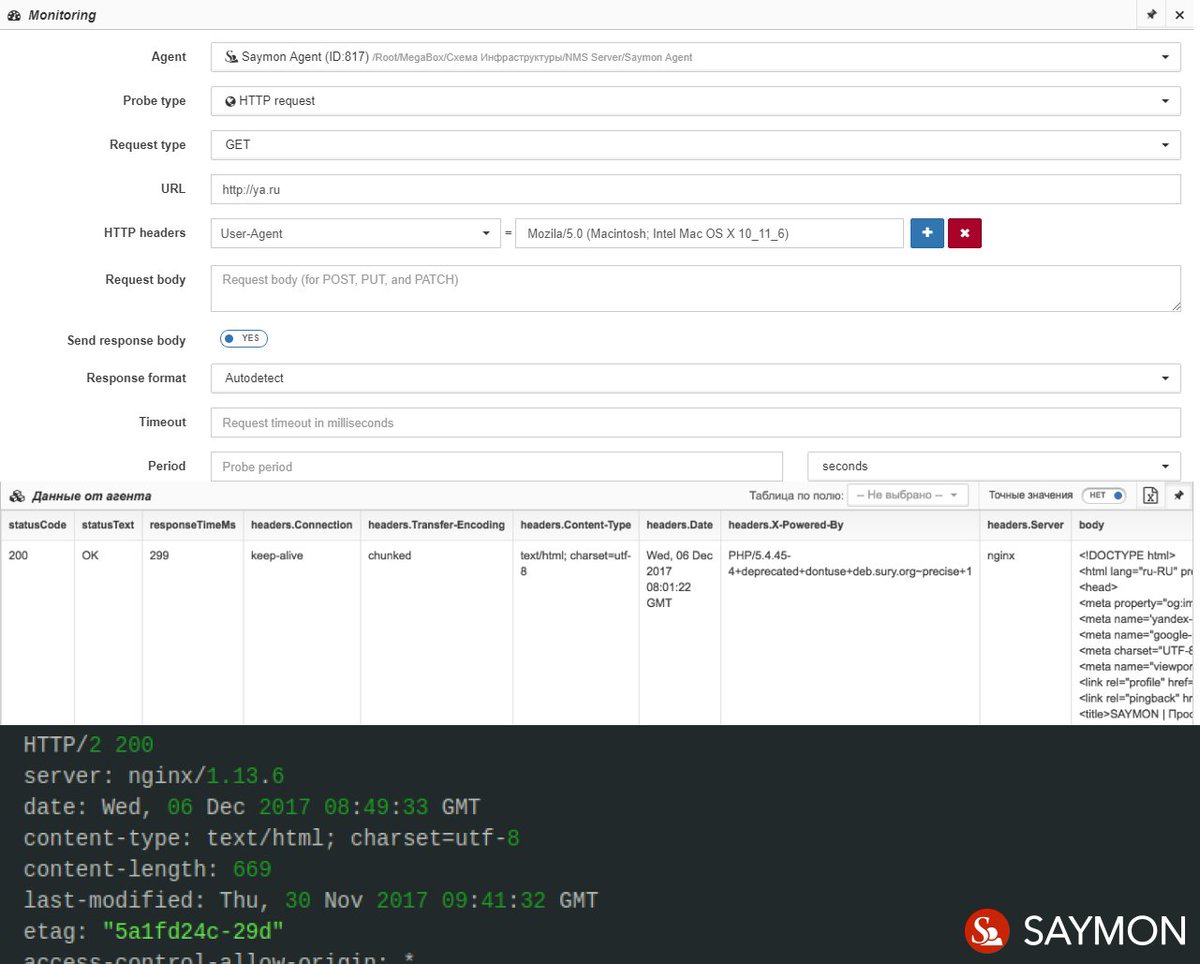Select the 299 response time cell

(x=193, y=633)
